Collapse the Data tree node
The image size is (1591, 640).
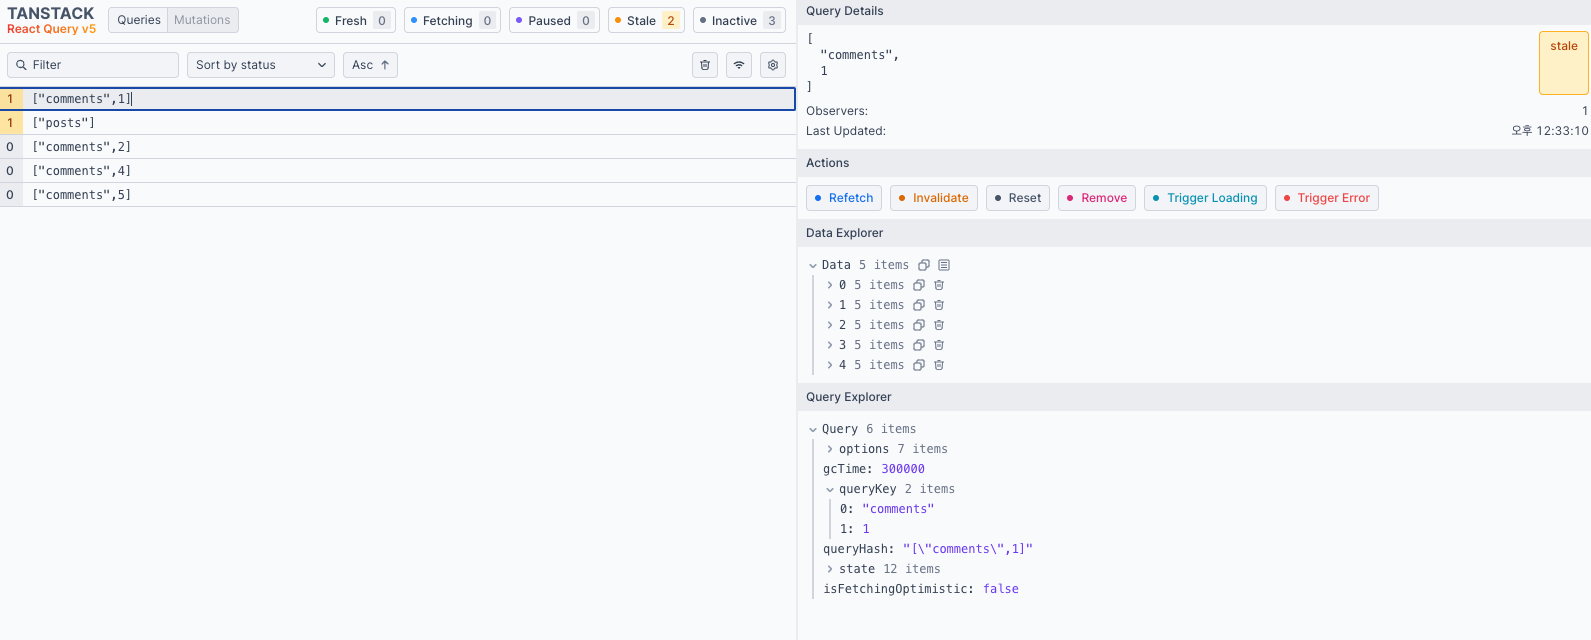point(813,265)
